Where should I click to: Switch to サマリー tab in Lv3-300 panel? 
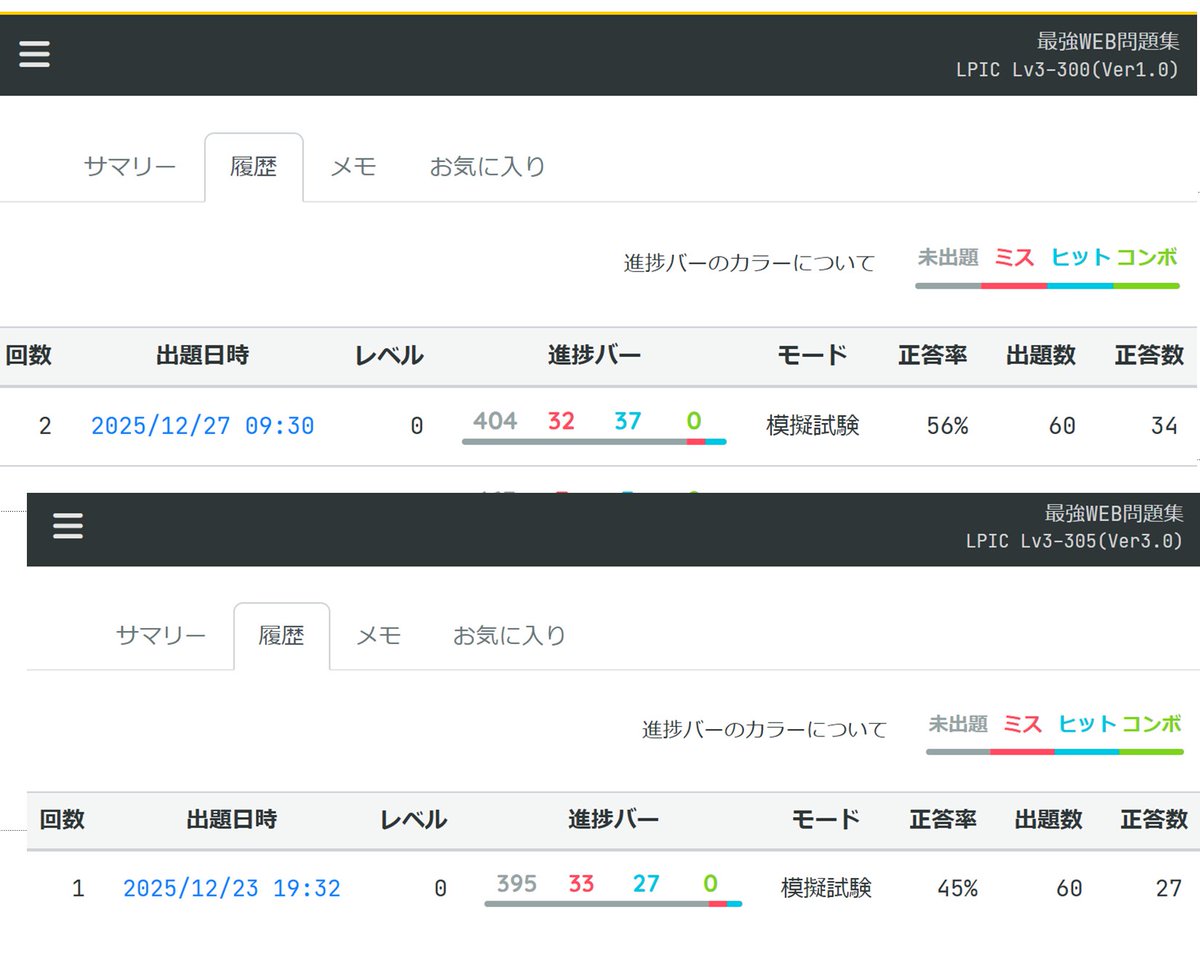tap(130, 166)
